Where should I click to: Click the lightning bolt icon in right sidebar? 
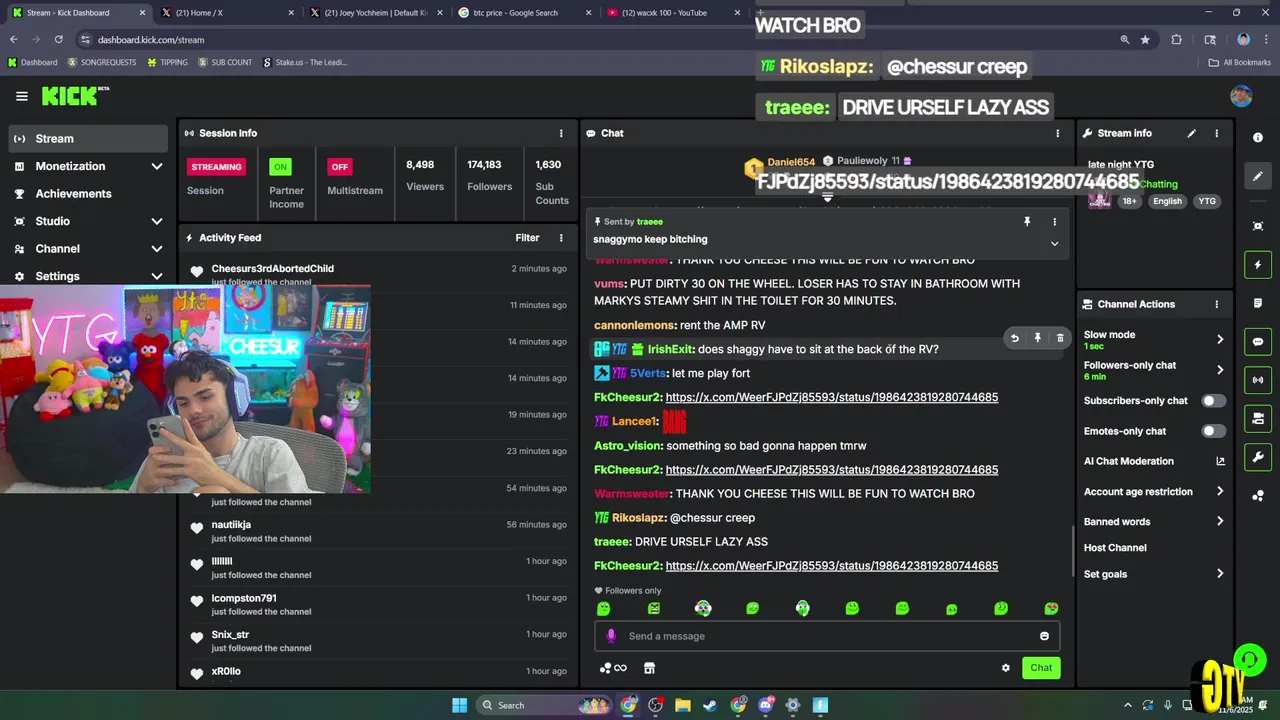coord(1258,265)
